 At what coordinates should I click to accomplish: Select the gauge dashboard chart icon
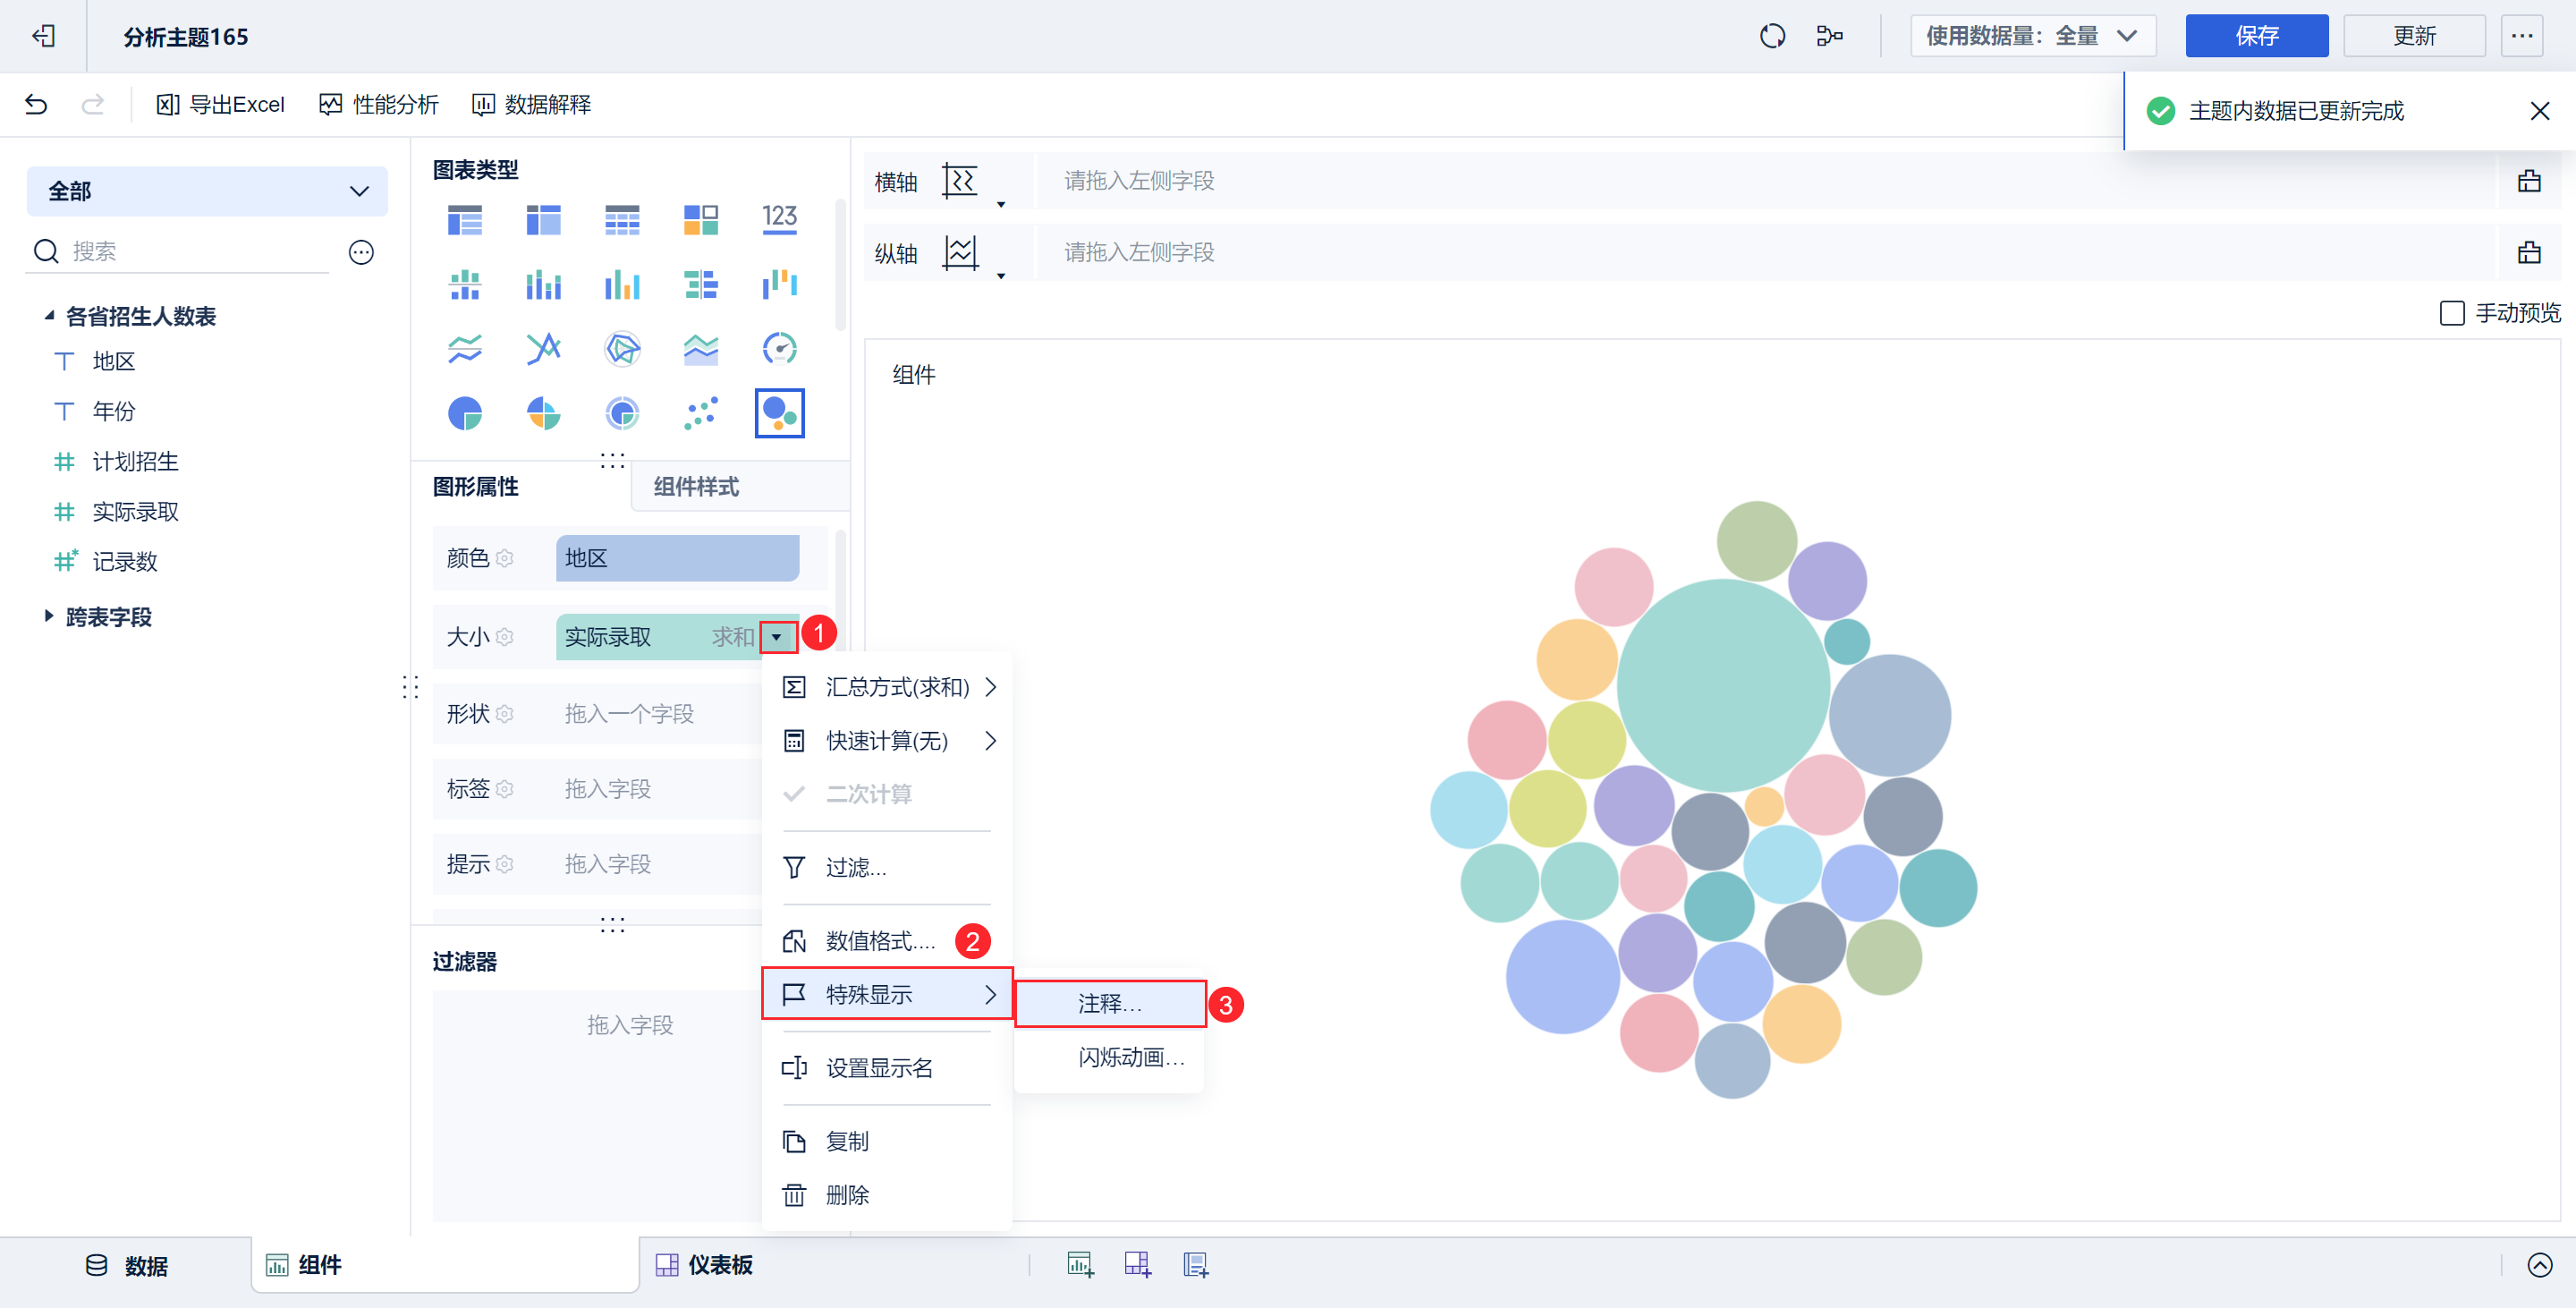(x=779, y=349)
